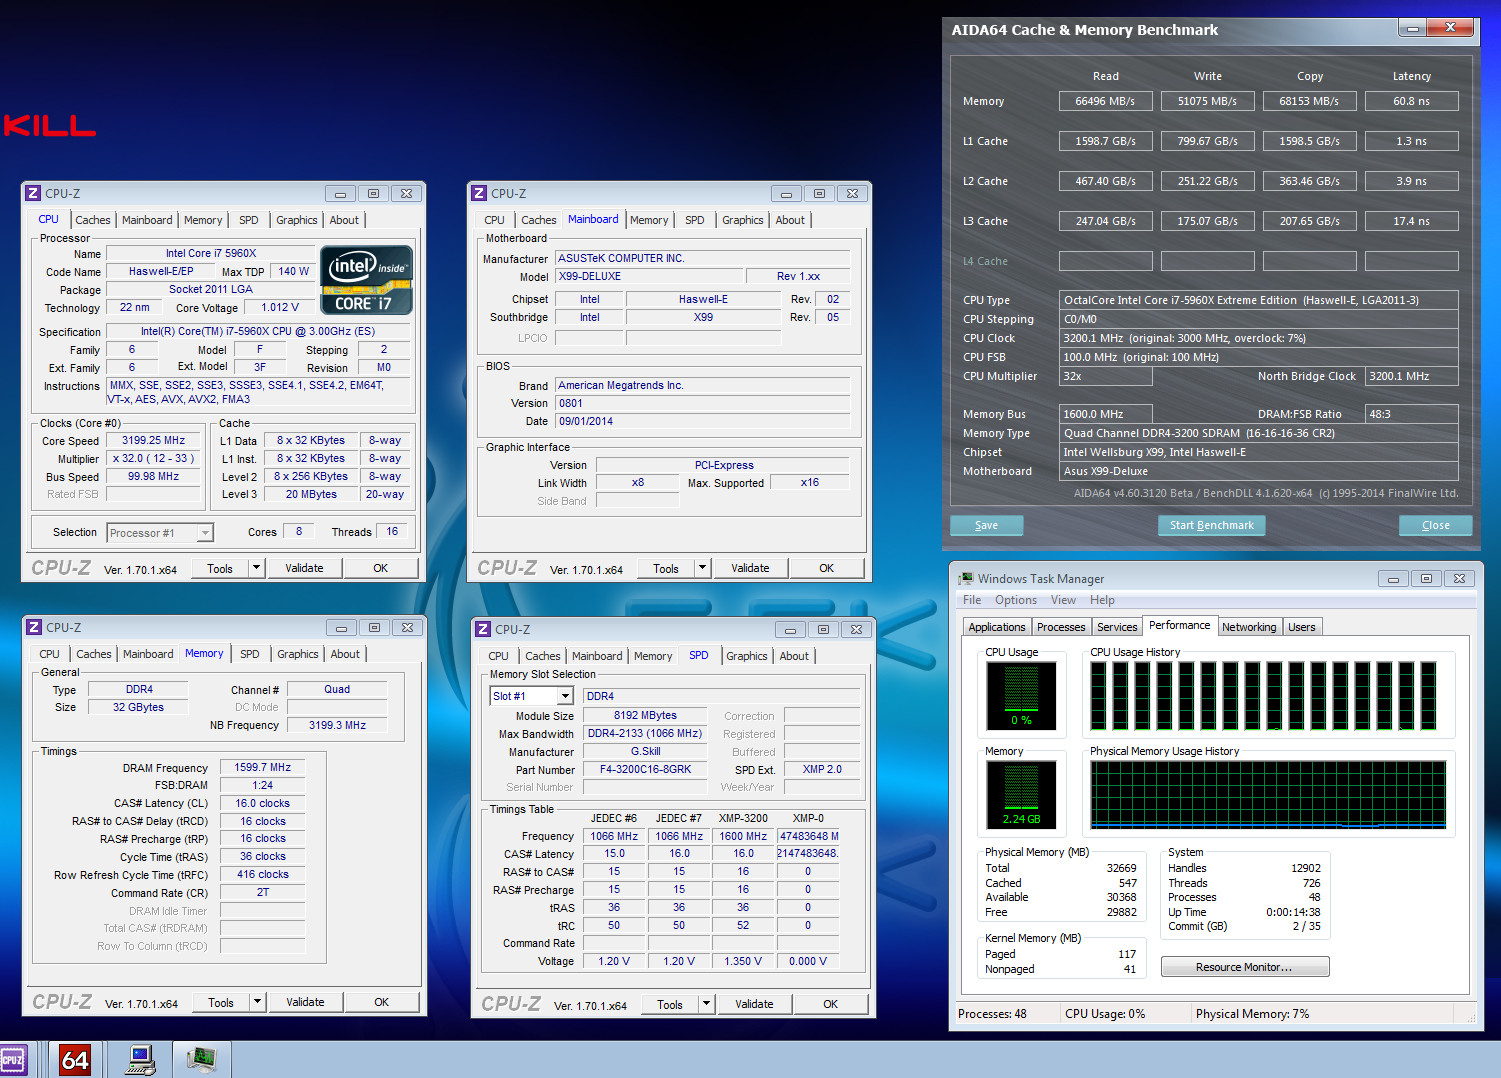The width and height of the screenshot is (1501, 1078).
Task: Click the Physical Memory Usage History graph
Action: click(1267, 795)
